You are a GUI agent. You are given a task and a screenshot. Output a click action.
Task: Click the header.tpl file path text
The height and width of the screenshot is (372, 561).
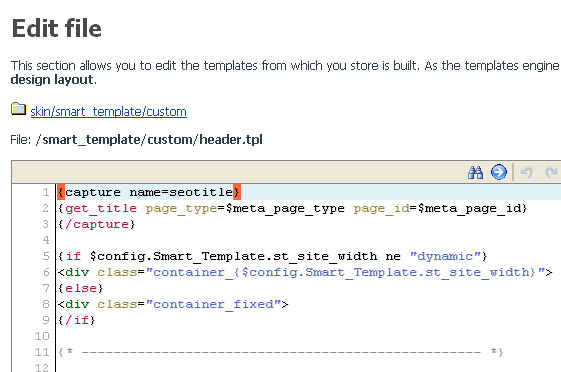tap(149, 140)
